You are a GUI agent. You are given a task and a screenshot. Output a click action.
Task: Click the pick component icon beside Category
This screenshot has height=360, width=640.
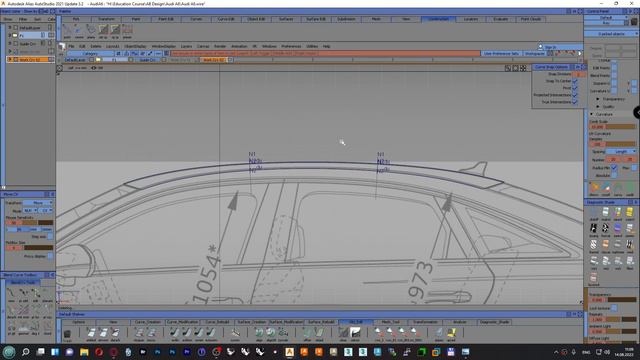coord(118,53)
